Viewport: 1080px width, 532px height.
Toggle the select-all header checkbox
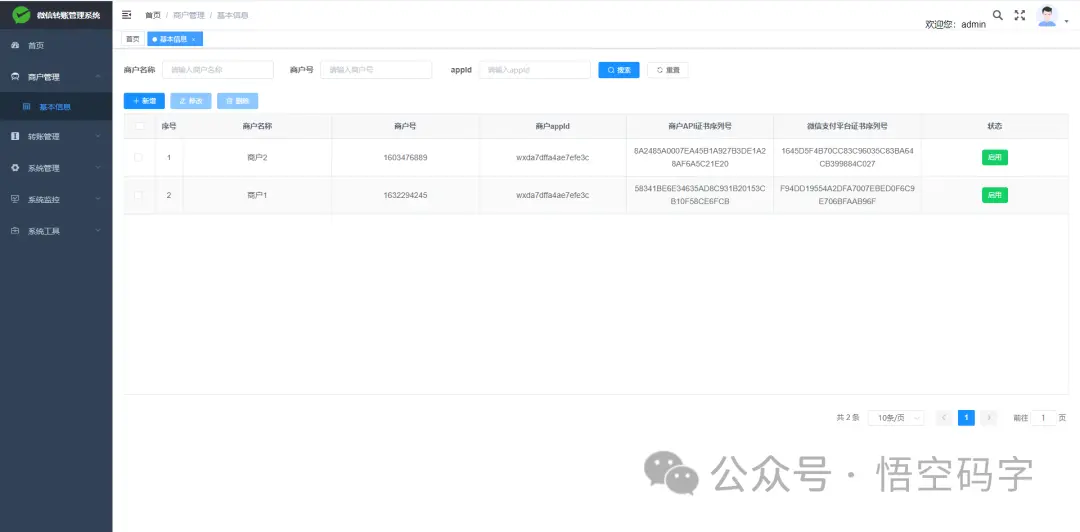point(140,126)
